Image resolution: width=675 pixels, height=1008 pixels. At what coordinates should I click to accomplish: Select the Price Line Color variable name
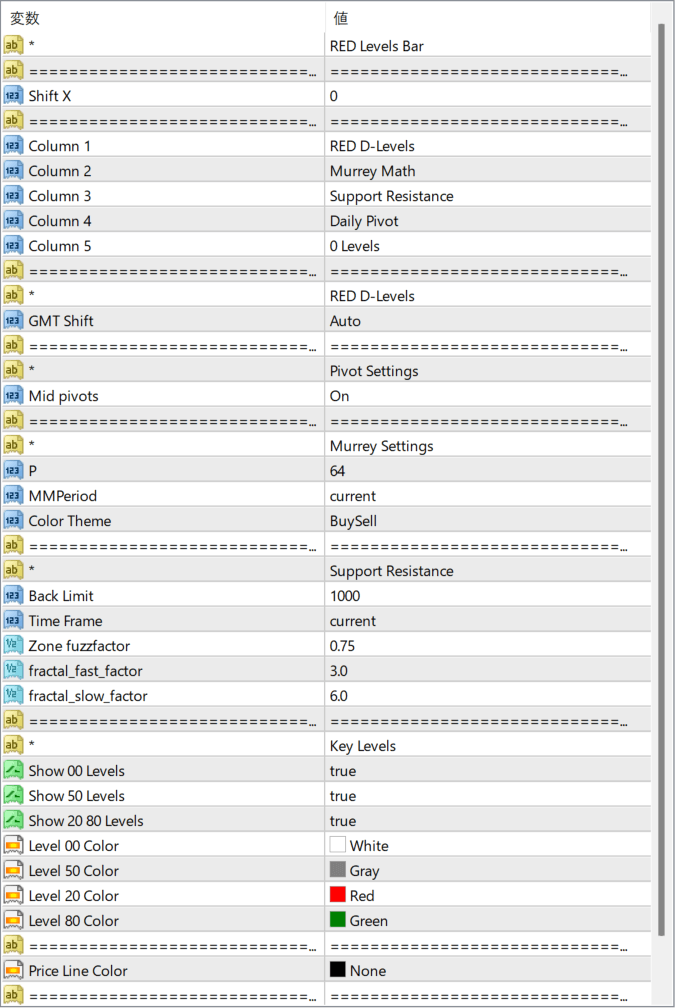[x=78, y=971]
